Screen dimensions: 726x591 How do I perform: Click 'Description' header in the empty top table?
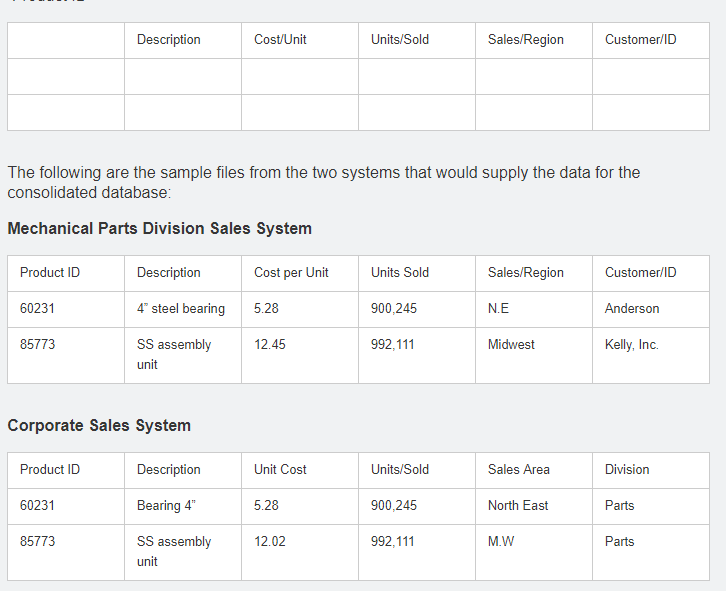tap(169, 40)
